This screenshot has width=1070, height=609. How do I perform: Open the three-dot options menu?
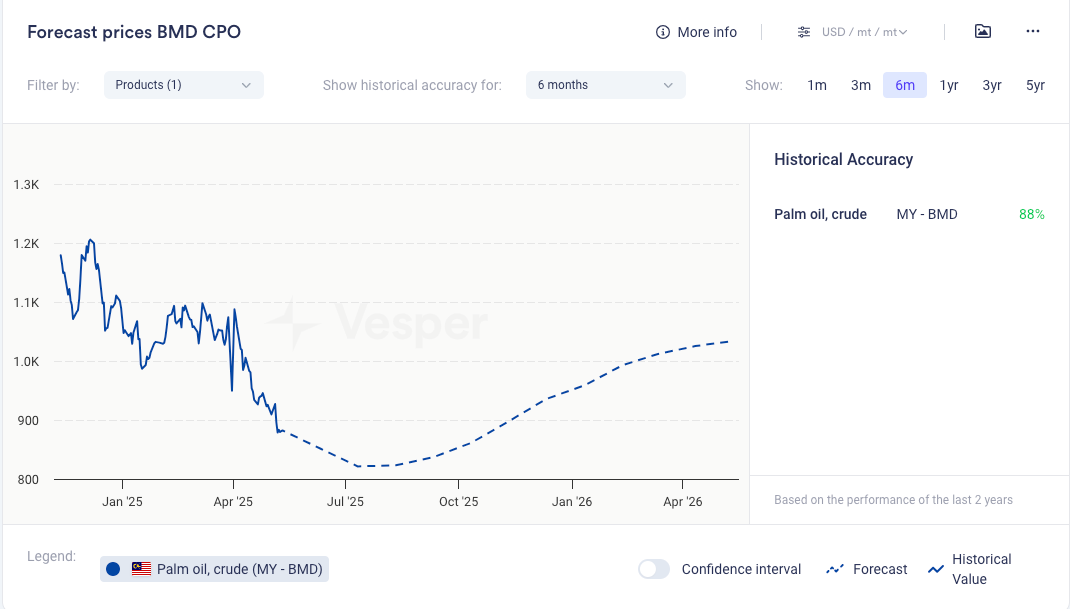1033,31
